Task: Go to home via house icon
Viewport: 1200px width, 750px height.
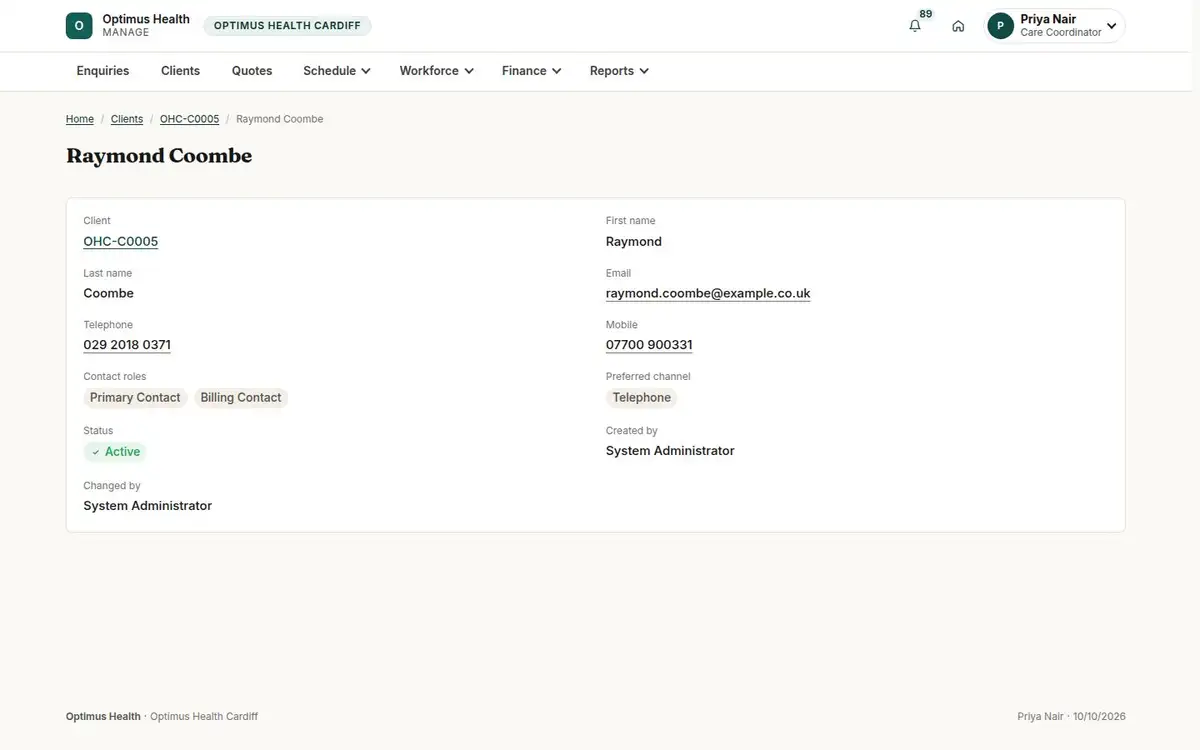Action: pyautogui.click(x=958, y=26)
